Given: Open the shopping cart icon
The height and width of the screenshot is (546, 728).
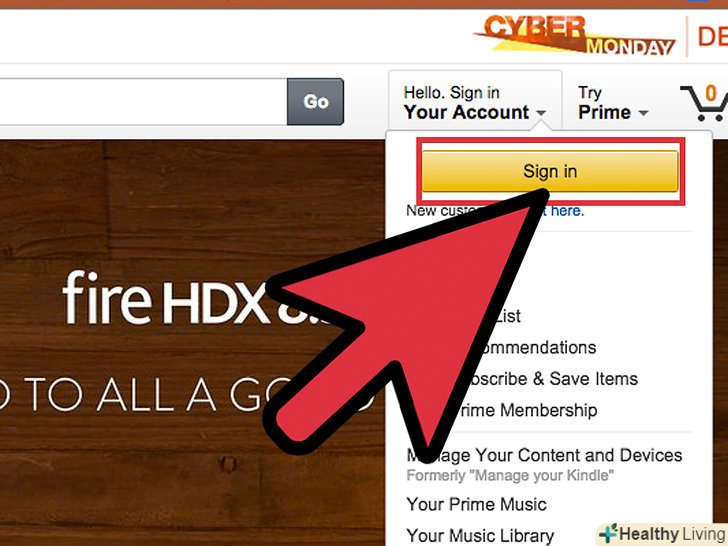Looking at the screenshot, I should [x=704, y=103].
